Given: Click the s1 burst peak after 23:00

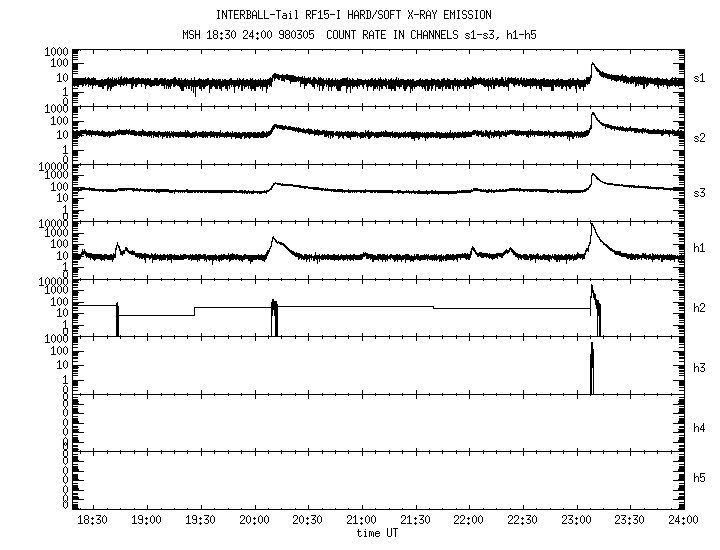Looking at the screenshot, I should pyautogui.click(x=592, y=65).
